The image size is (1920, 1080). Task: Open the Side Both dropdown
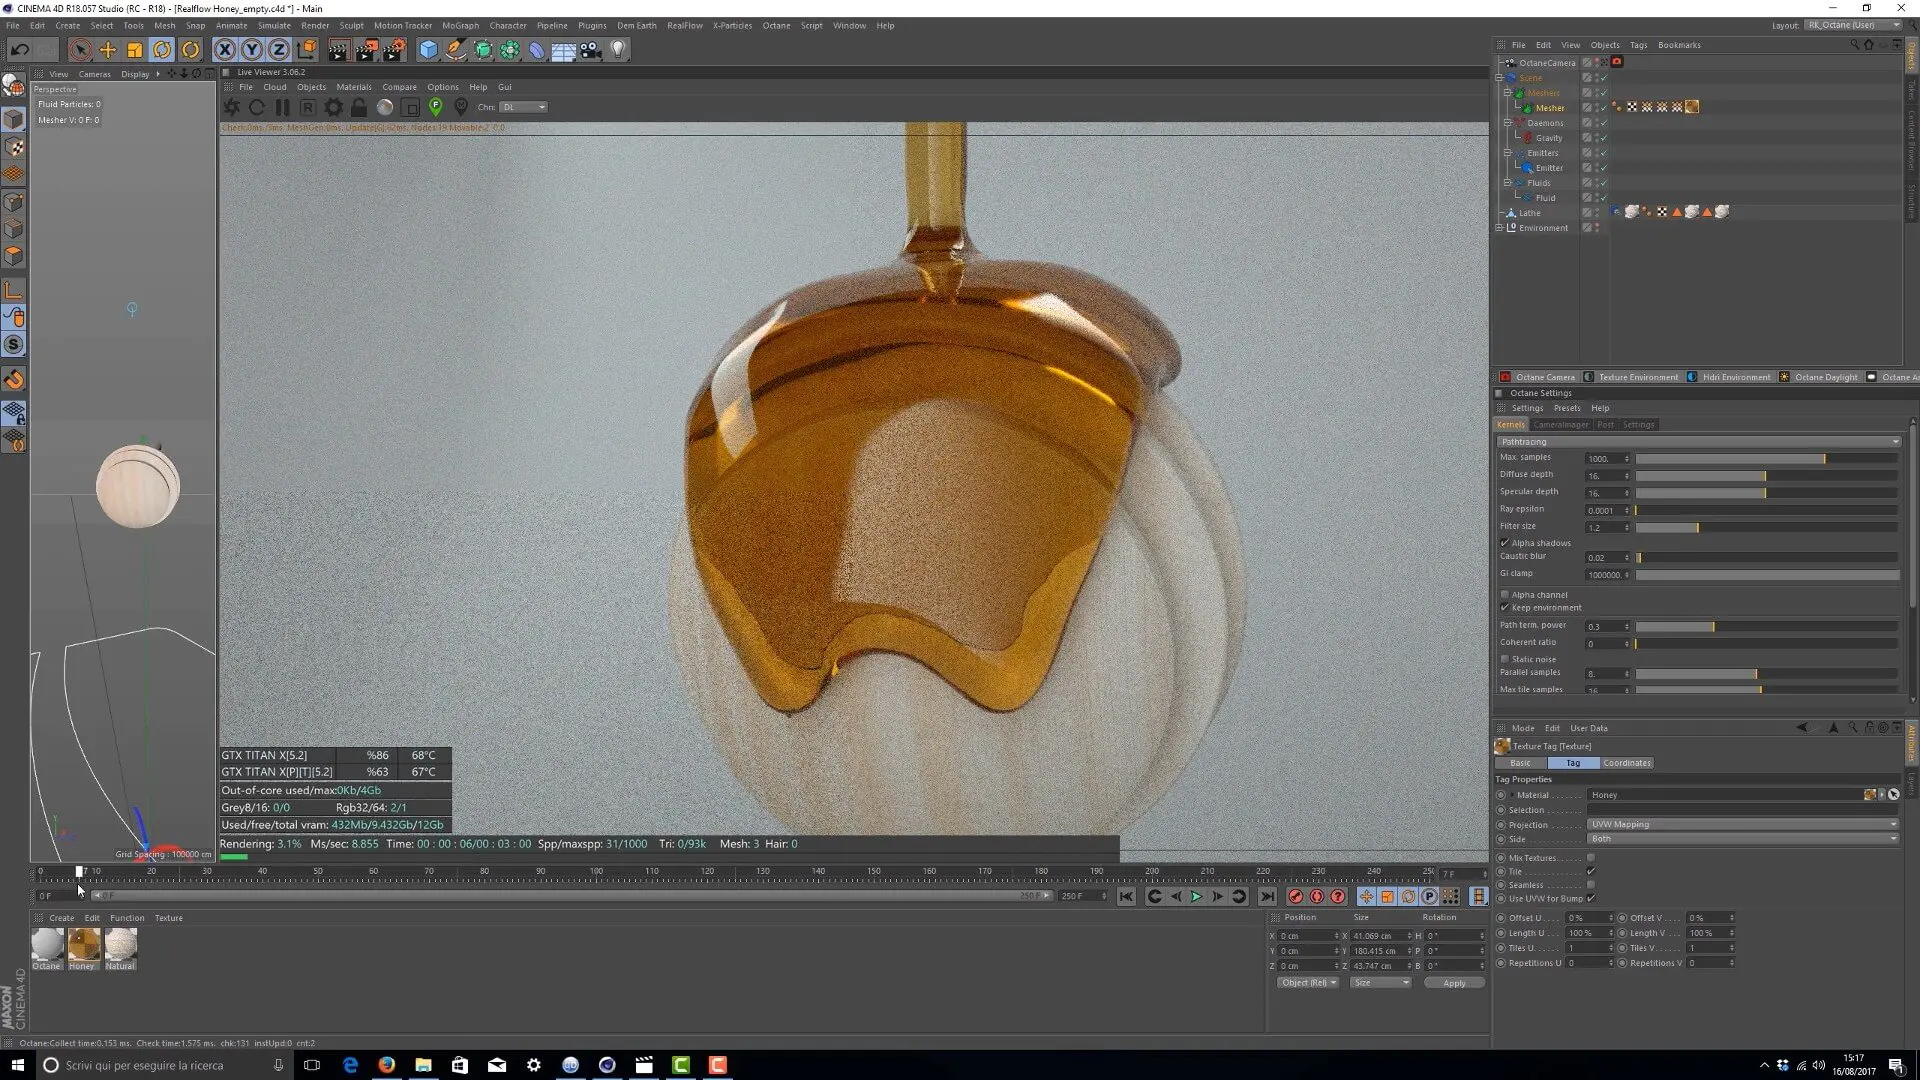[x=1743, y=839]
